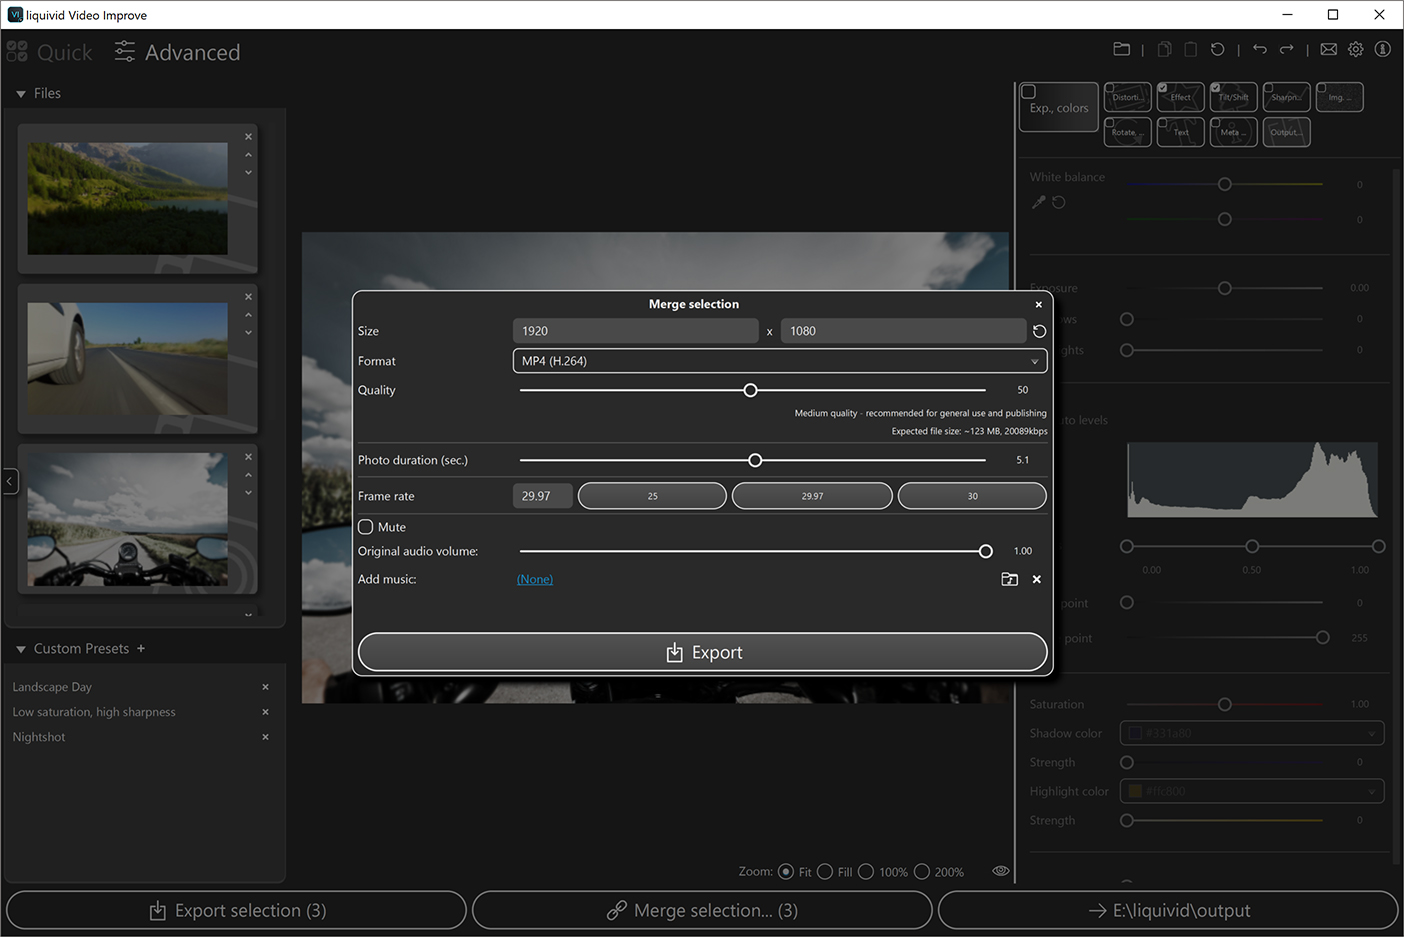Select the white balance eyedropper tool
This screenshot has width=1404, height=937.
[x=1038, y=201]
